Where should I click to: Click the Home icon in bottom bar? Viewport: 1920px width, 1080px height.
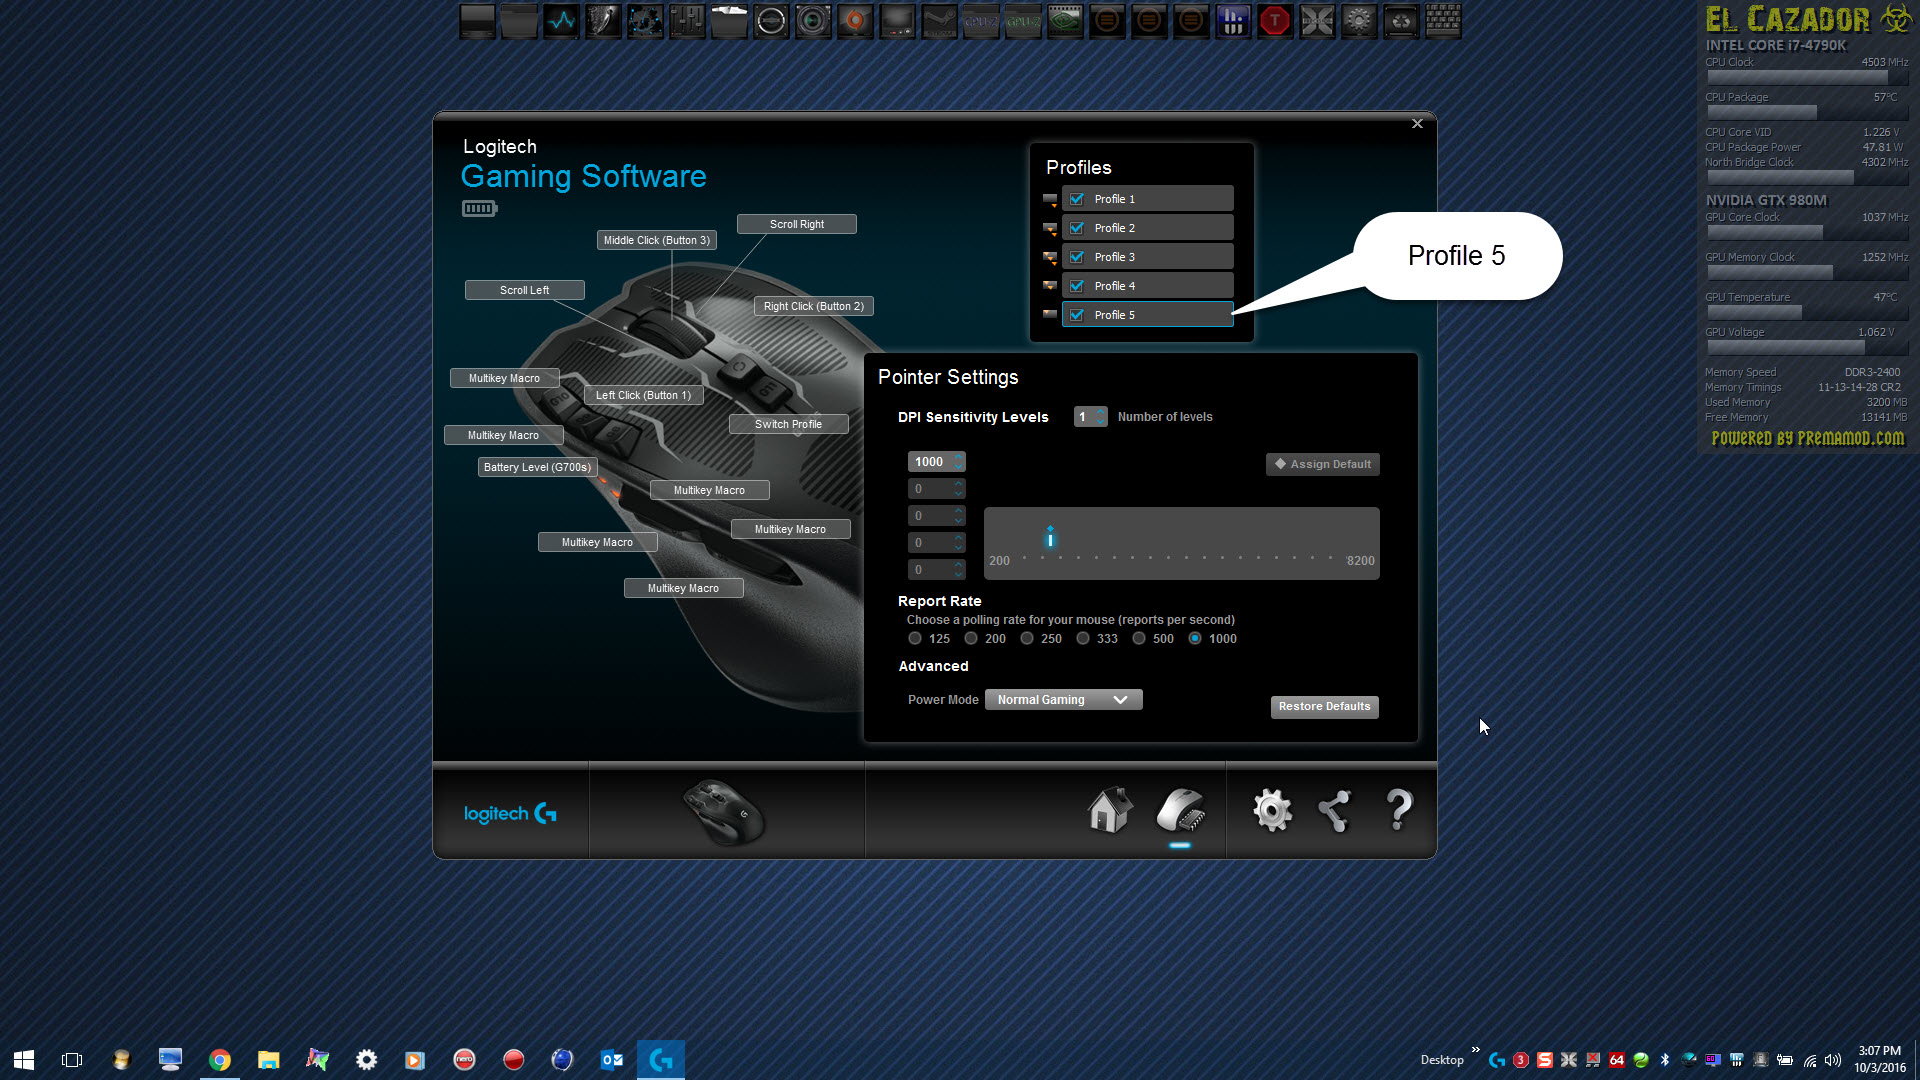(1110, 810)
